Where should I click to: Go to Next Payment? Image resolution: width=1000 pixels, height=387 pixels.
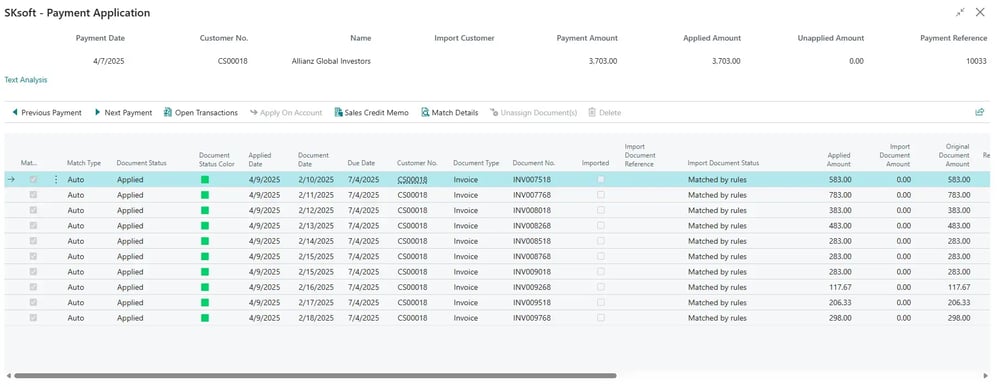click(123, 113)
